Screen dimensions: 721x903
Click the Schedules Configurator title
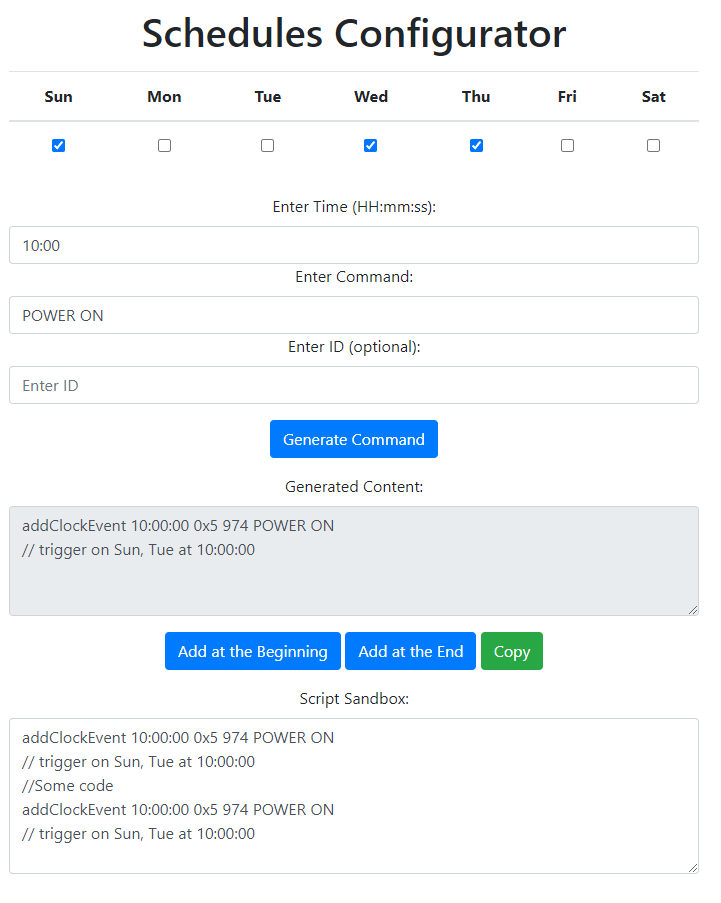click(x=354, y=33)
